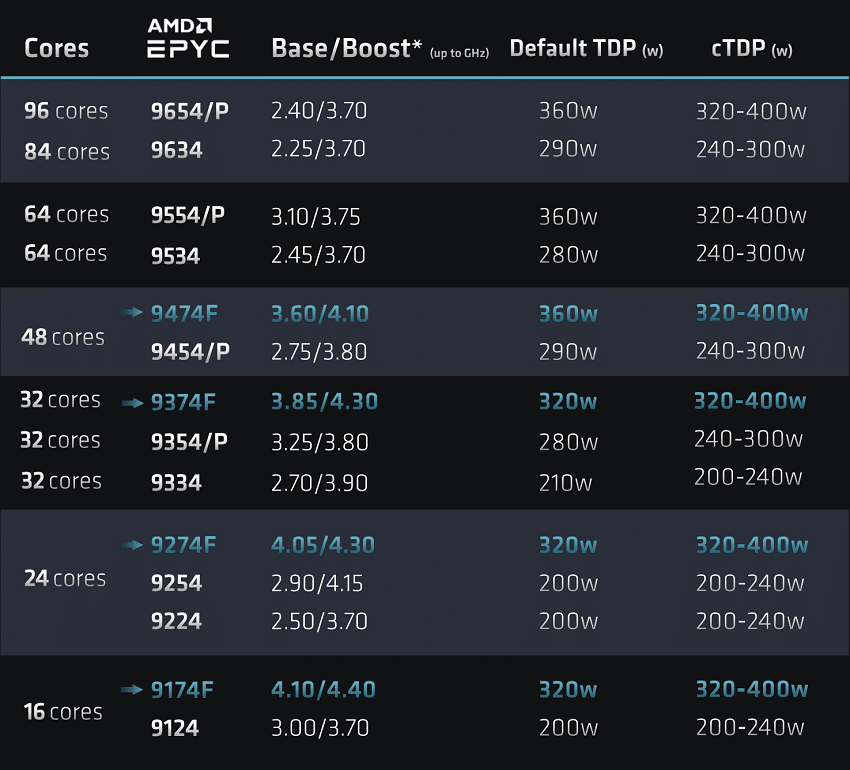
Task: Select model name "9354/P"
Action: [x=189, y=442]
